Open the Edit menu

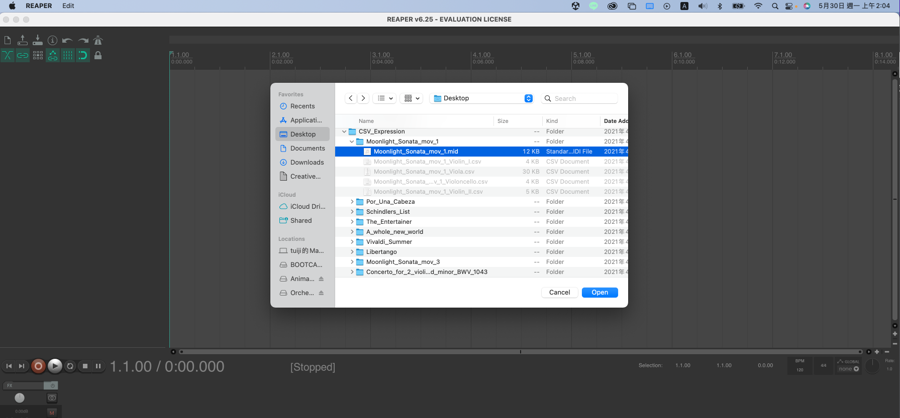pyautogui.click(x=68, y=6)
